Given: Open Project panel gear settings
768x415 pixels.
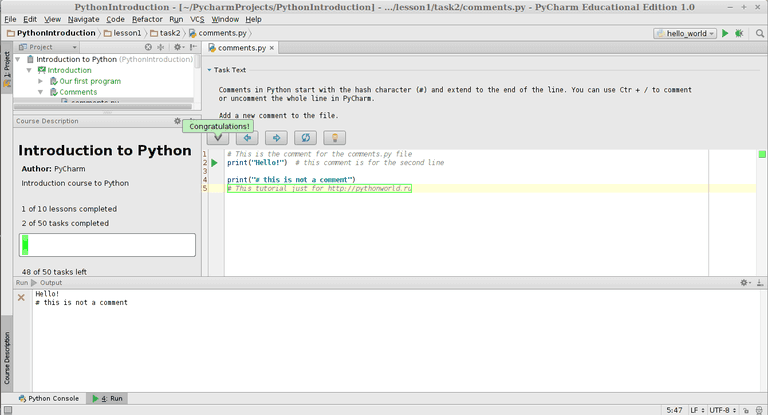Looking at the screenshot, I should click(178, 47).
